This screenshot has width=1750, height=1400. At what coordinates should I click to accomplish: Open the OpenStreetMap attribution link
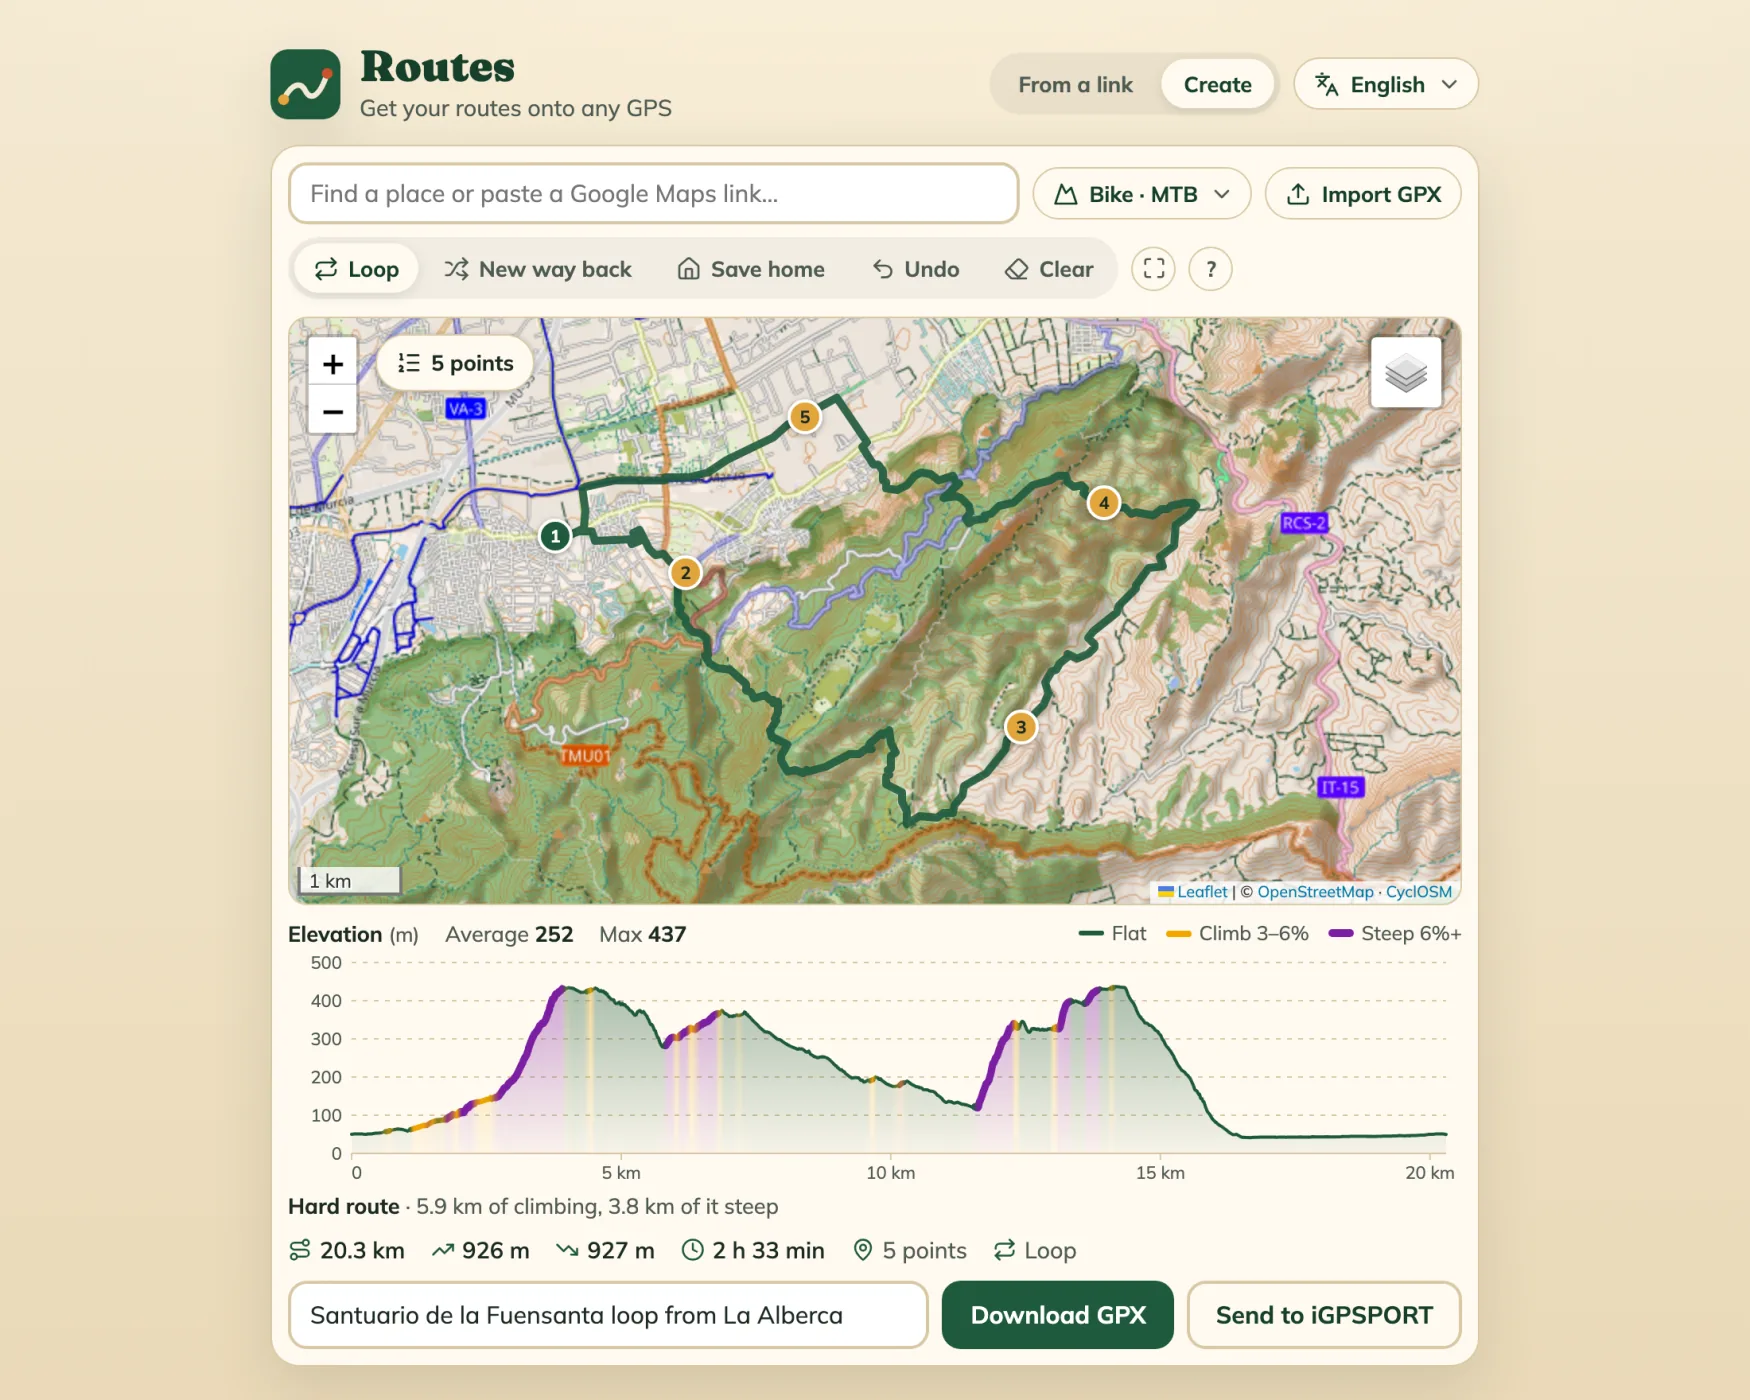pyautogui.click(x=1315, y=892)
